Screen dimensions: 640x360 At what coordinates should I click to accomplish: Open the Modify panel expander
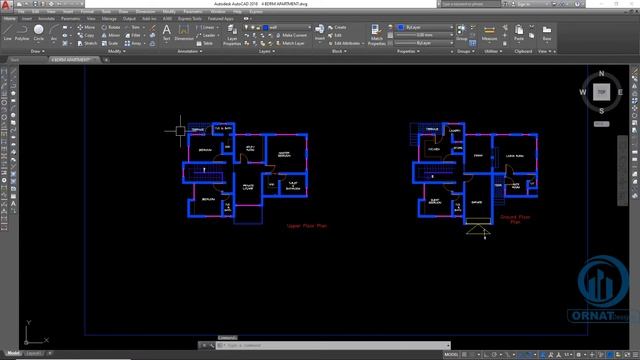pyautogui.click(x=117, y=51)
